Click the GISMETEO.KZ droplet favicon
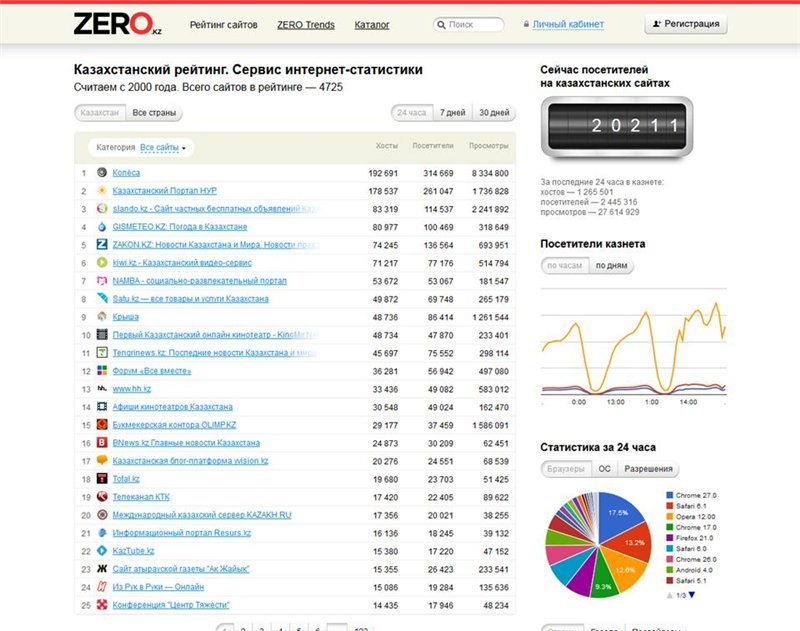 click(102, 226)
